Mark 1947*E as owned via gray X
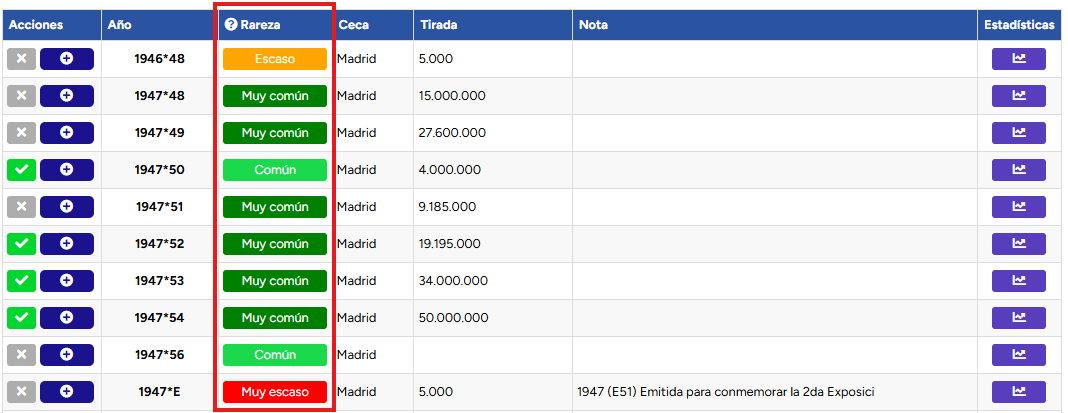Screen dimensions: 1068x413 21,392
